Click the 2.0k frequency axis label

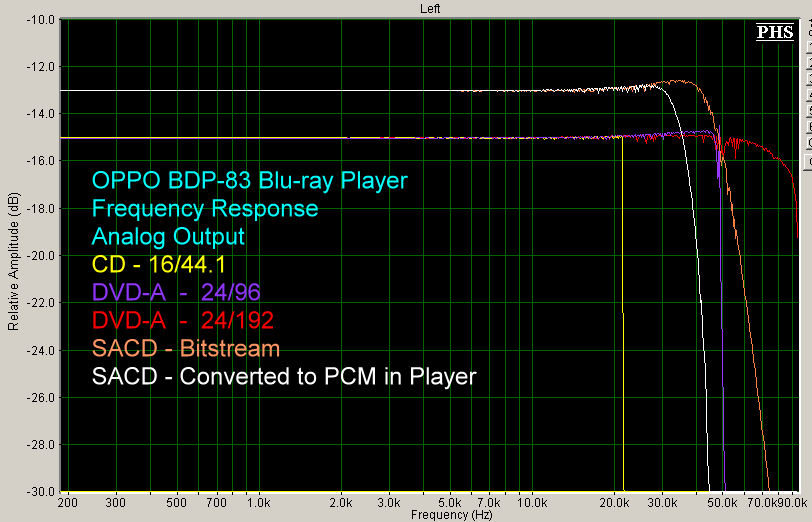click(341, 503)
